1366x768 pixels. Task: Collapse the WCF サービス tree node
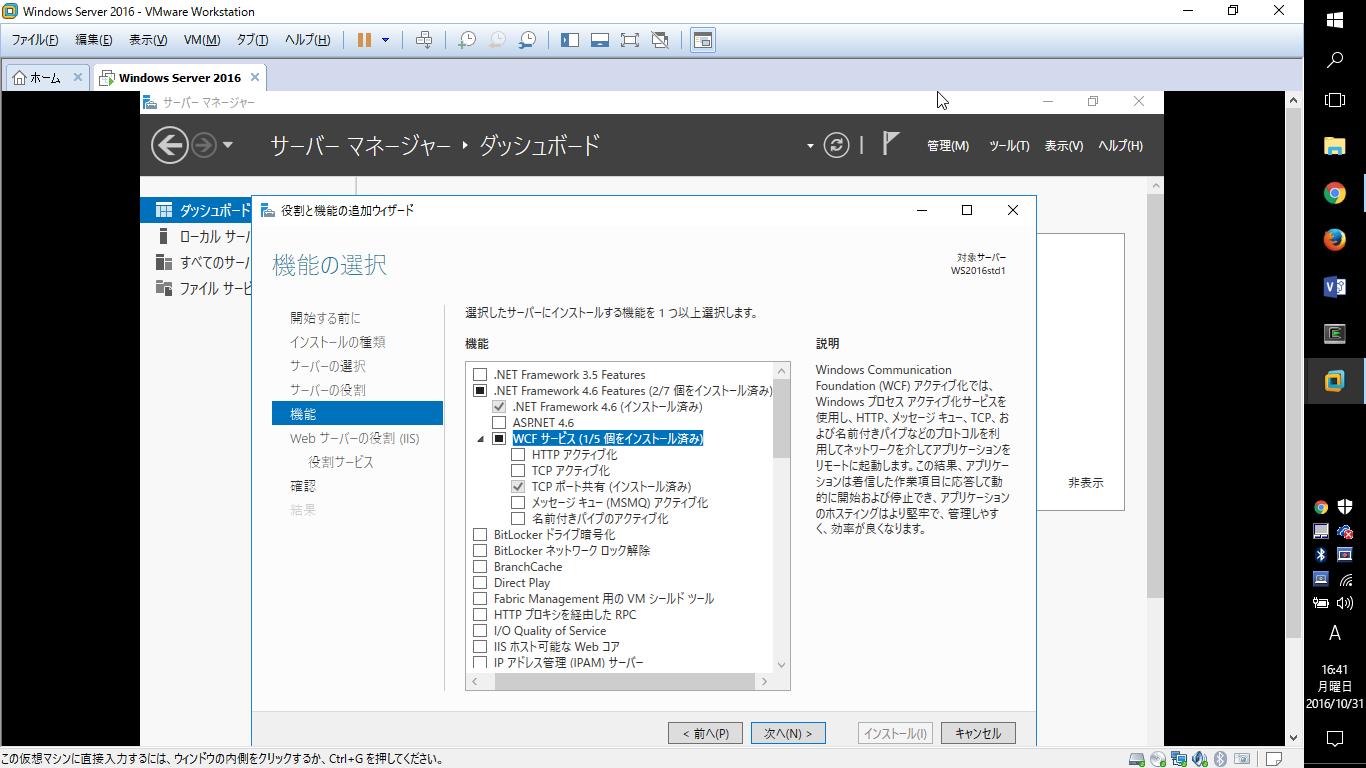(480, 439)
